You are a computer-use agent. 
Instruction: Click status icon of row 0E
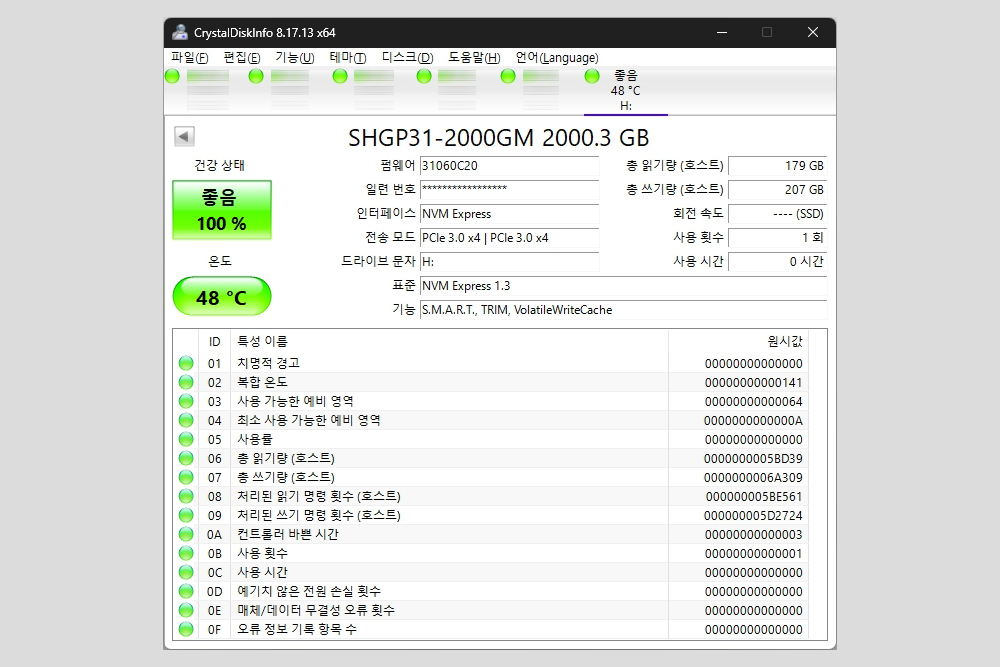point(186,610)
